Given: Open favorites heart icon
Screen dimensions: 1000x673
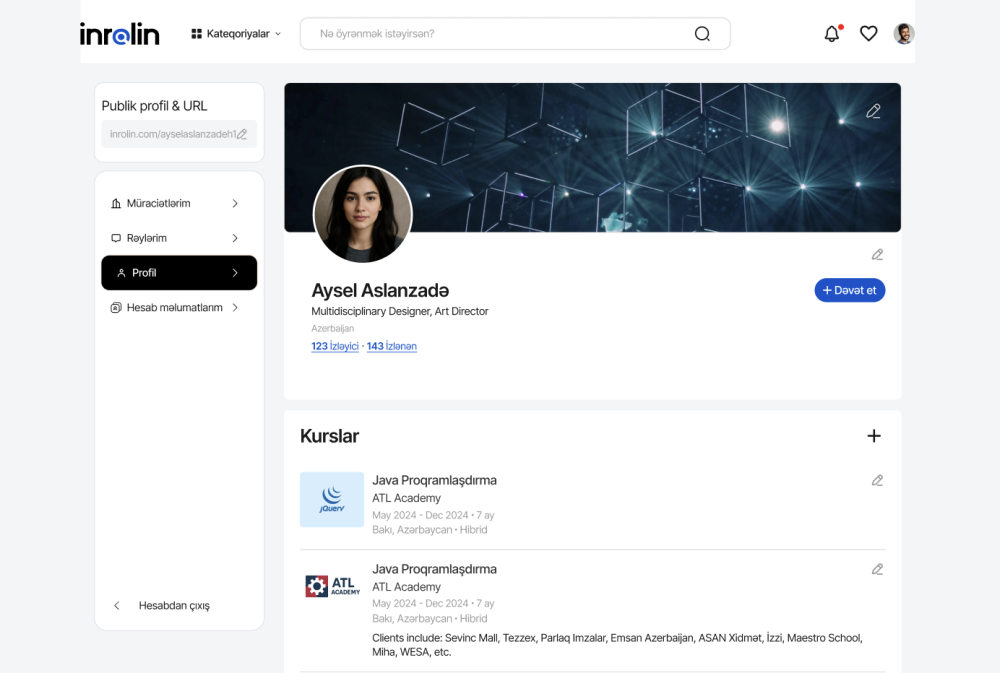Looking at the screenshot, I should pyautogui.click(x=868, y=34).
